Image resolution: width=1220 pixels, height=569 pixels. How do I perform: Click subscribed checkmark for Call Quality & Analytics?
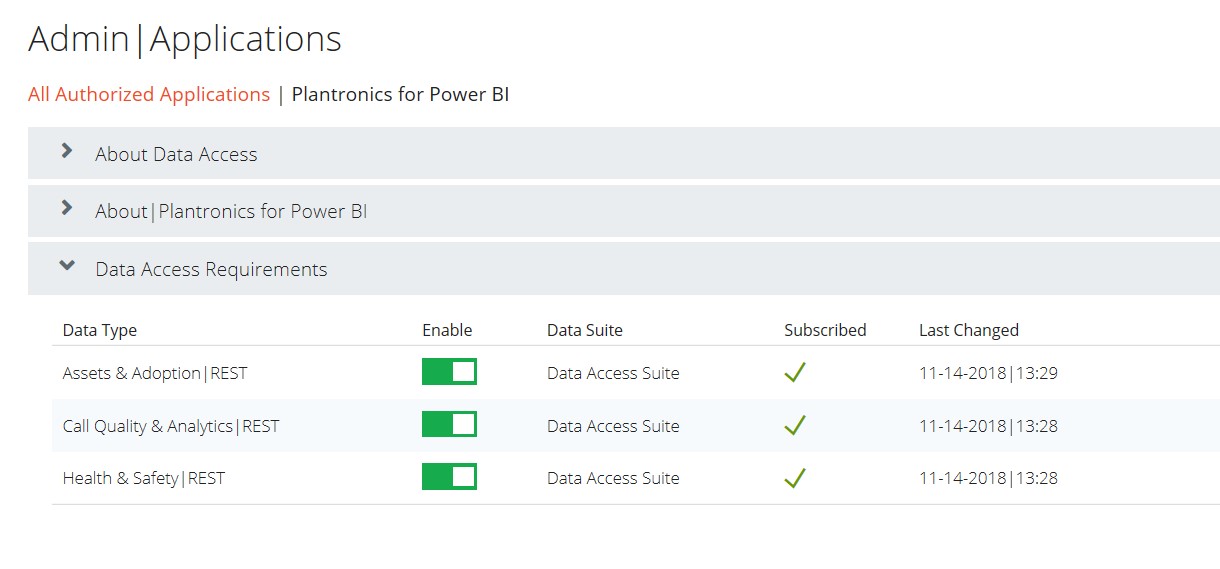coord(795,425)
